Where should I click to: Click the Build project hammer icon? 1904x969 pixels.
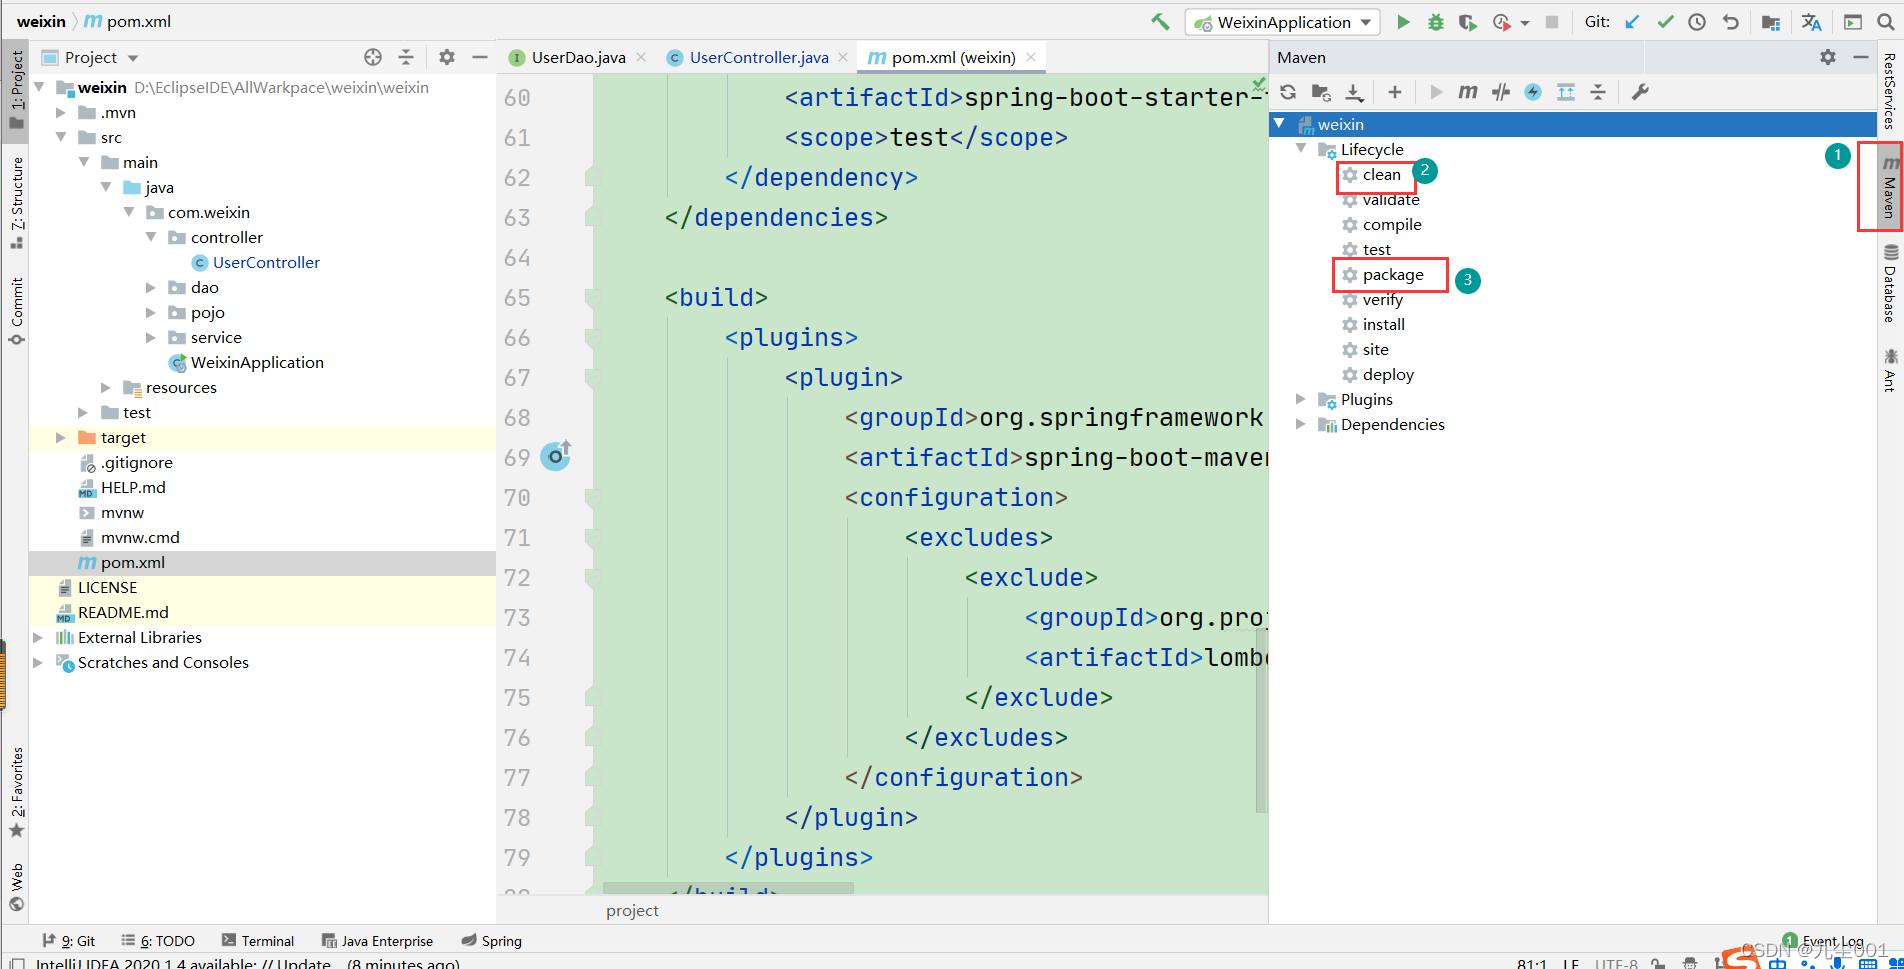pos(1160,22)
